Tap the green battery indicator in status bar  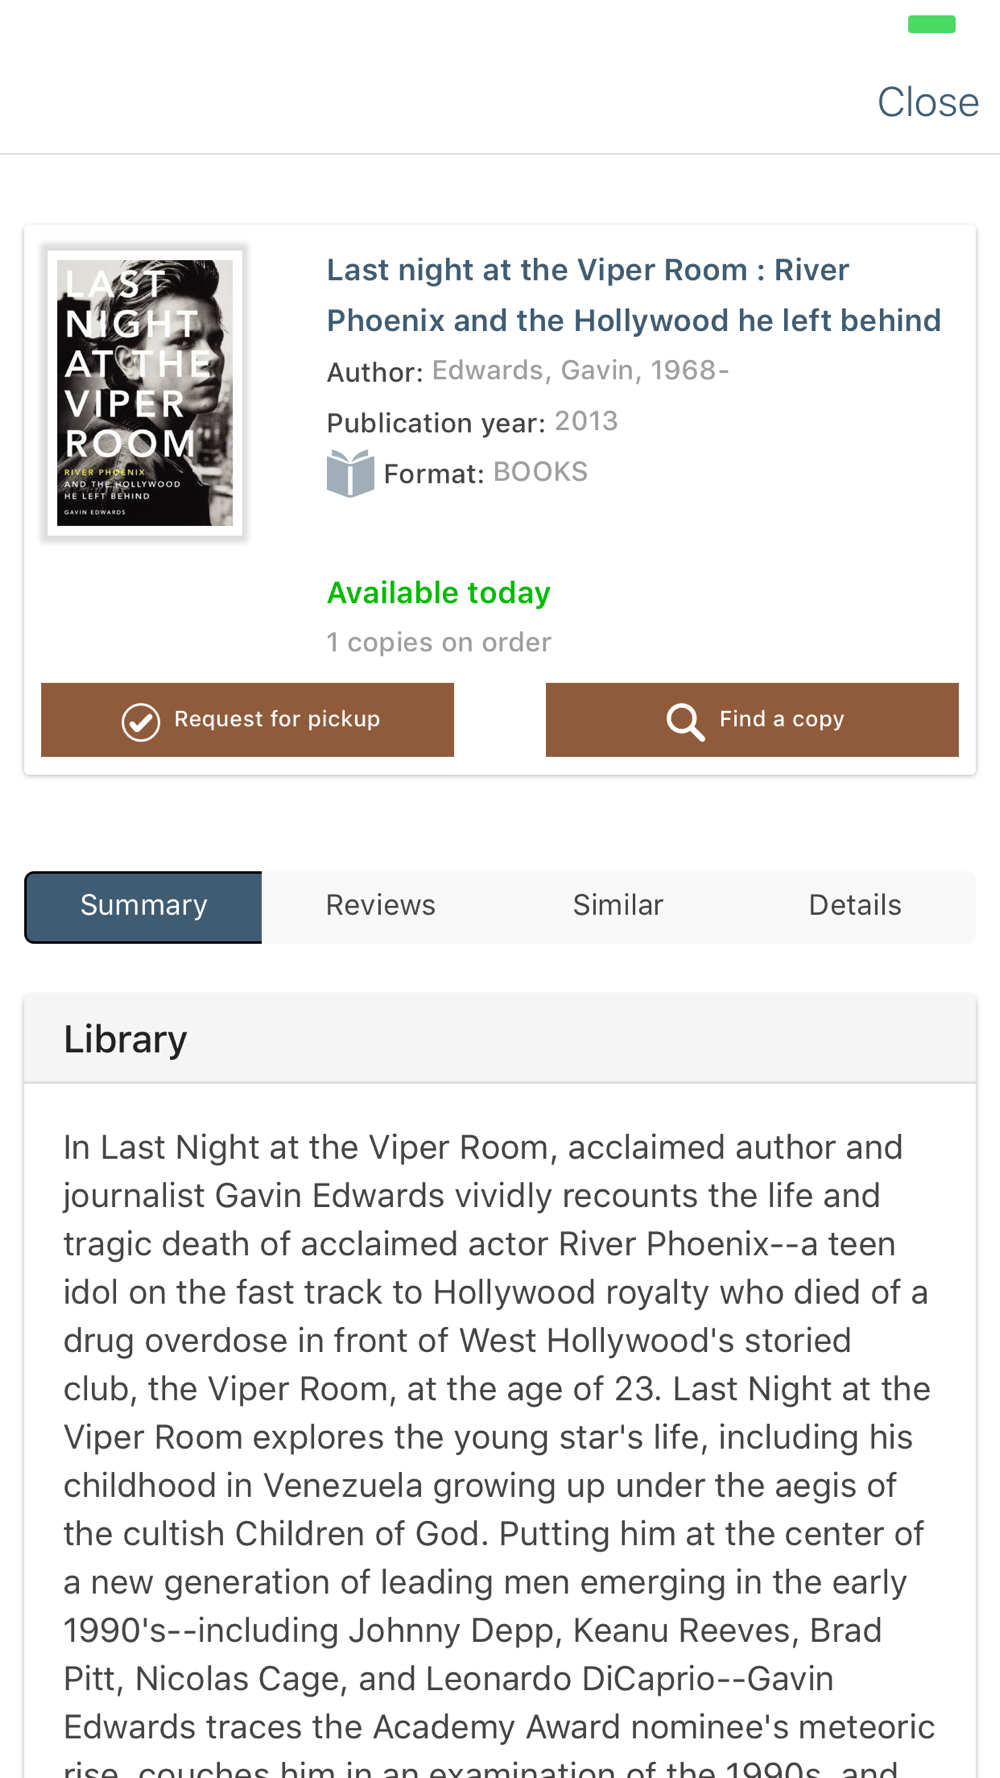(932, 24)
